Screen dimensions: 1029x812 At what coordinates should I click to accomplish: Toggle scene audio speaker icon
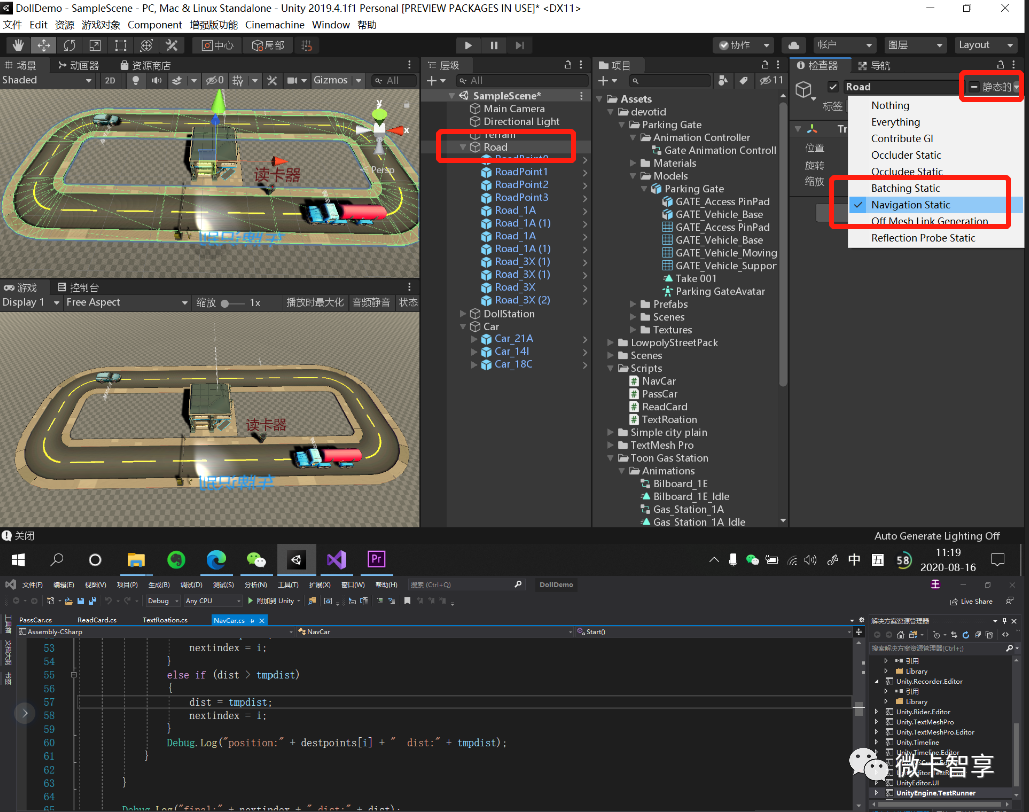pos(157,80)
